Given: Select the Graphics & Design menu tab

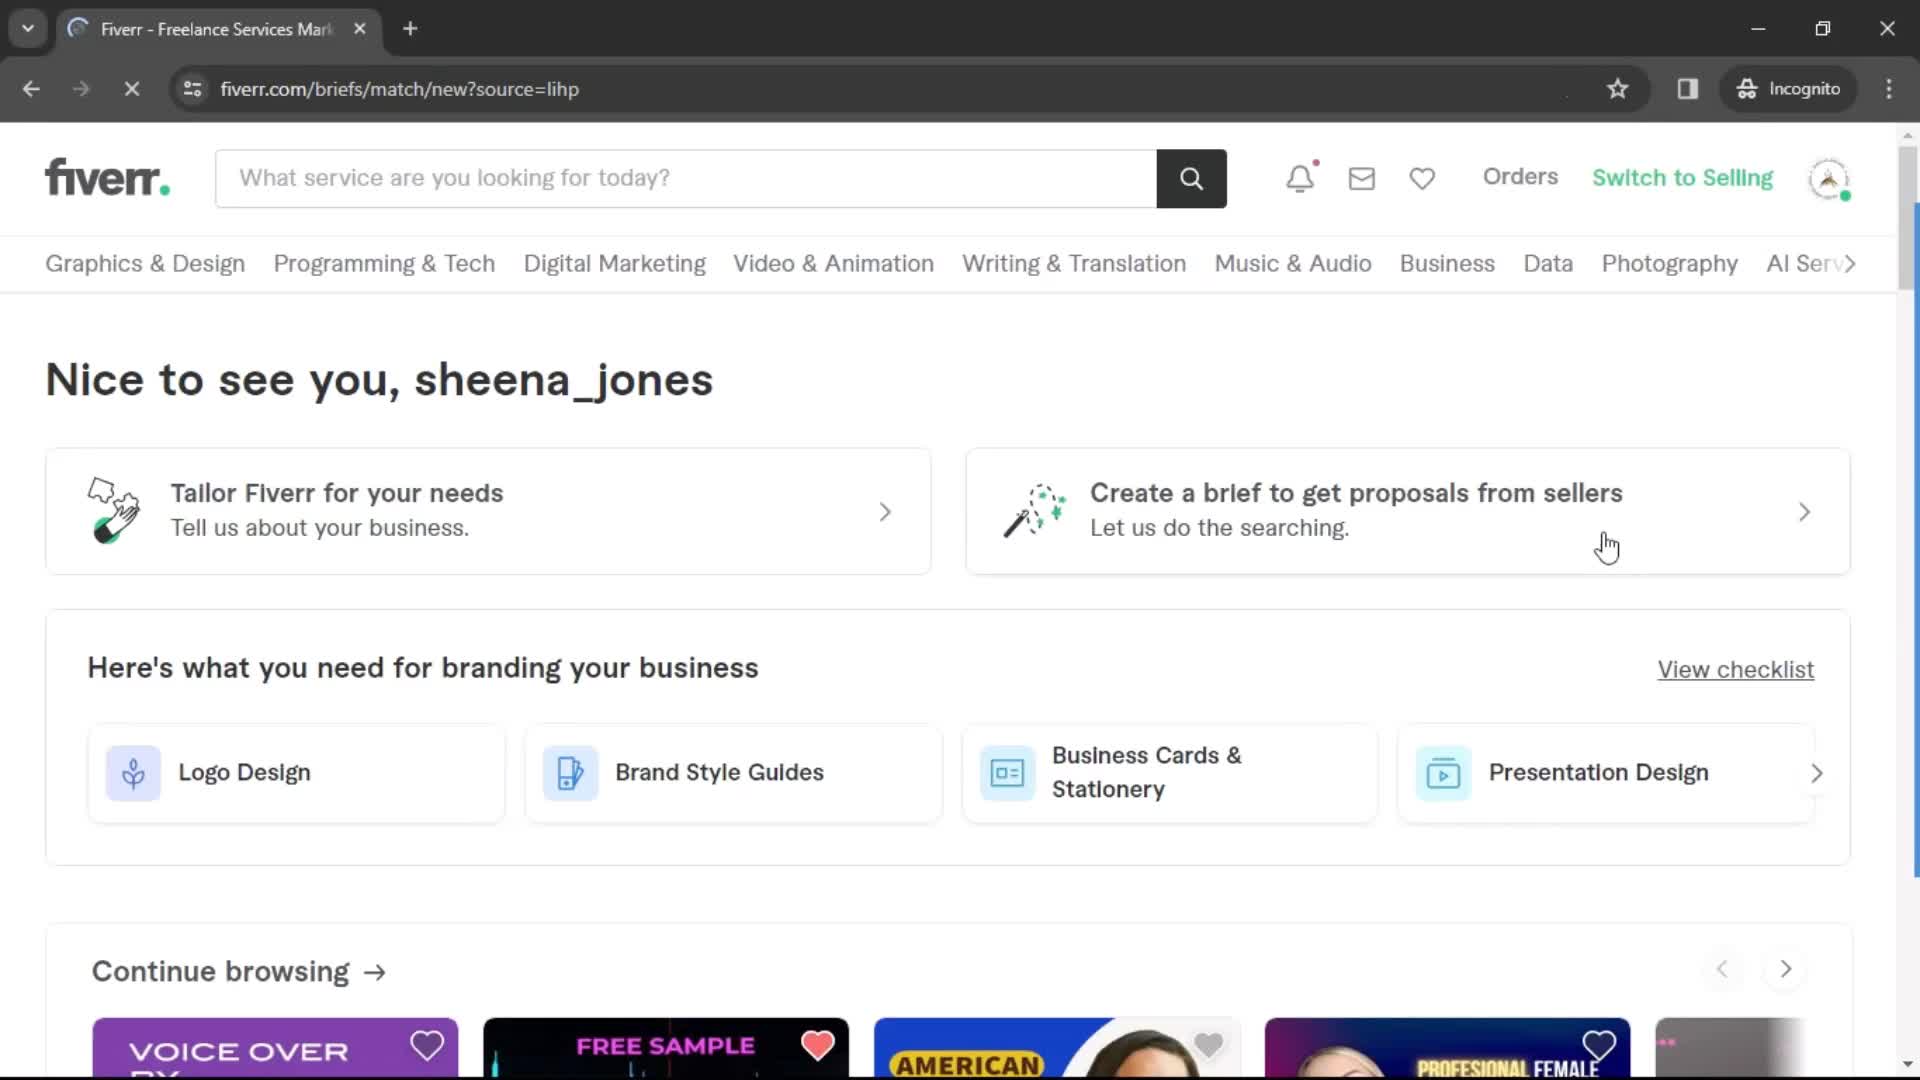Looking at the screenshot, I should pyautogui.click(x=144, y=262).
